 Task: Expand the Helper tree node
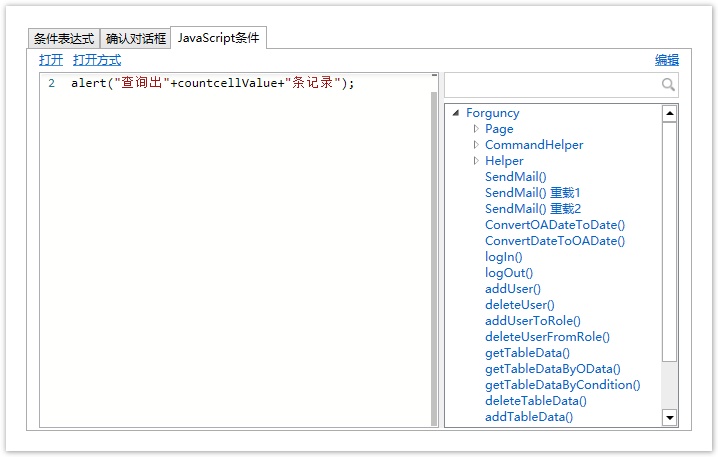(476, 161)
